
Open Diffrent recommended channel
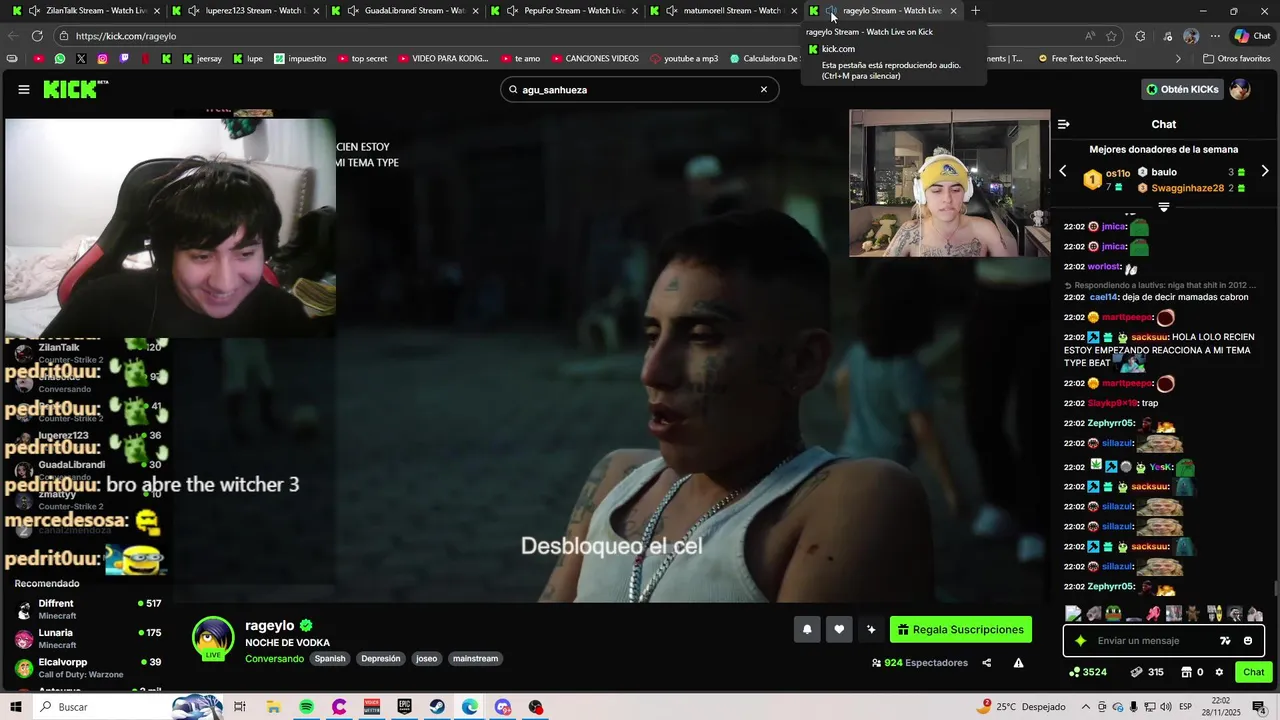click(x=87, y=609)
